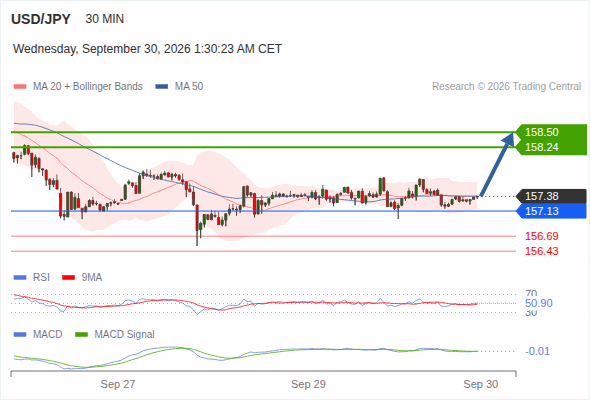
Task: Click the Sep 30 date axis label
Action: point(481,384)
